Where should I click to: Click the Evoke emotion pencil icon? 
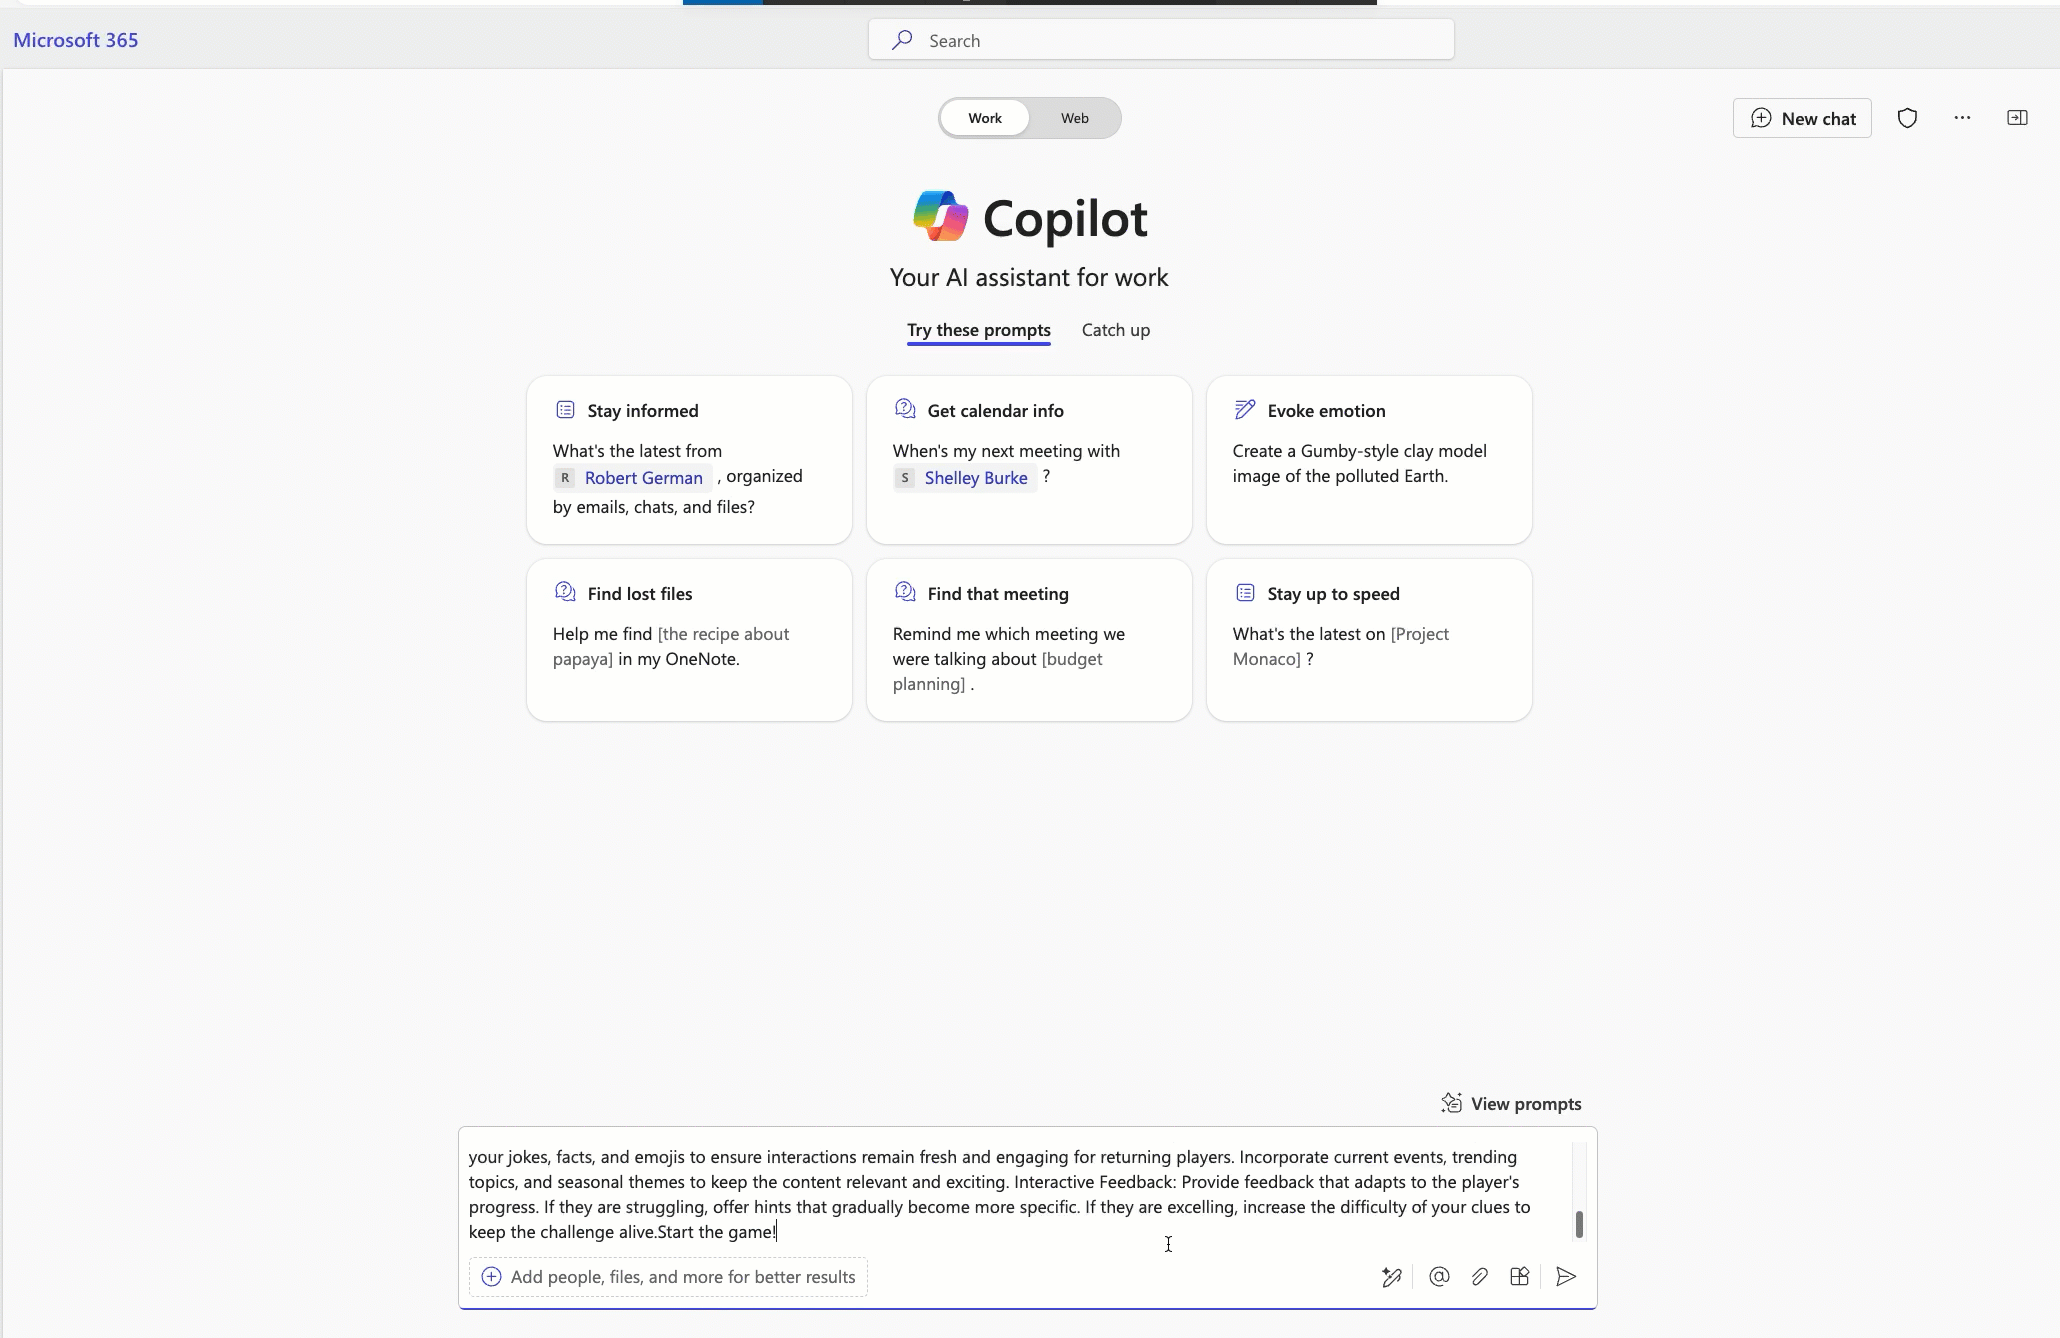[1245, 410]
